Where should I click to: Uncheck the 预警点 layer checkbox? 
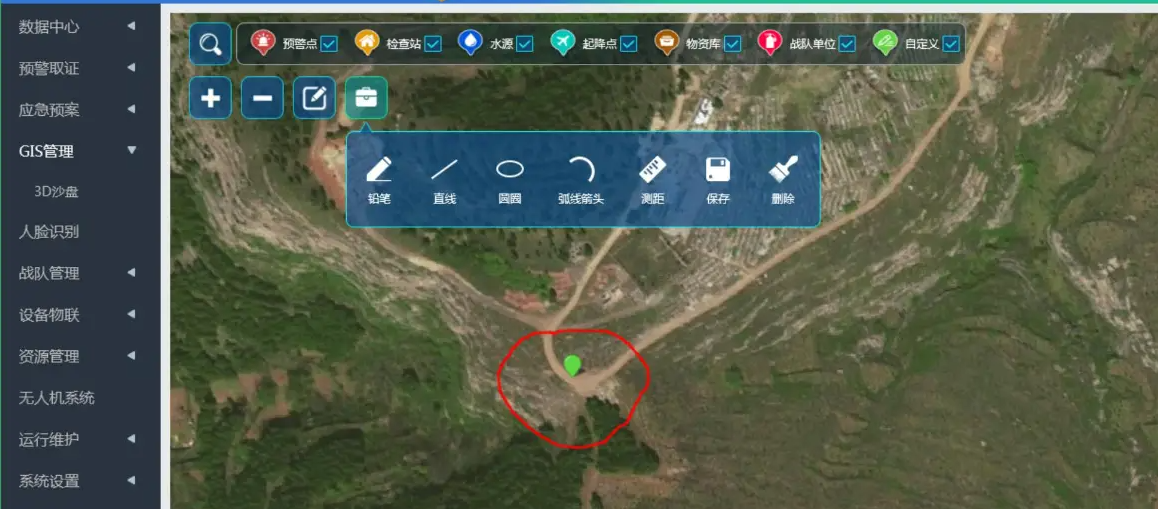[329, 44]
